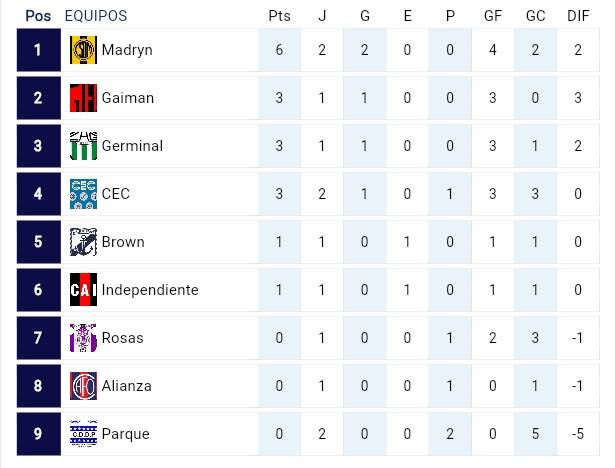This screenshot has height=468, width=615.
Task: Click the Madryn team crest icon
Action: 83,50
